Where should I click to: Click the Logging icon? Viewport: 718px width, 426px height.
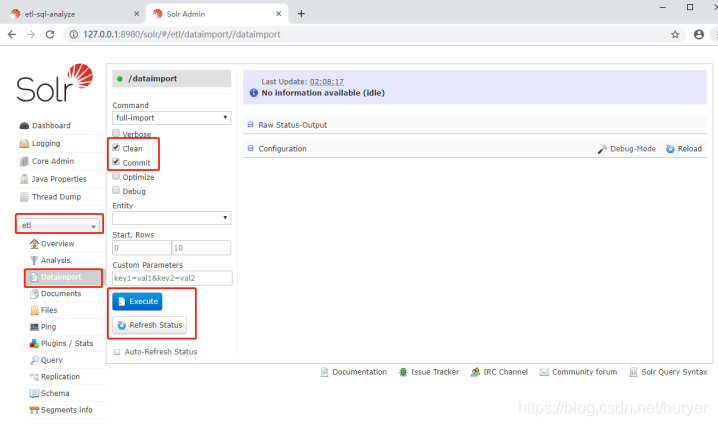click(x=24, y=143)
